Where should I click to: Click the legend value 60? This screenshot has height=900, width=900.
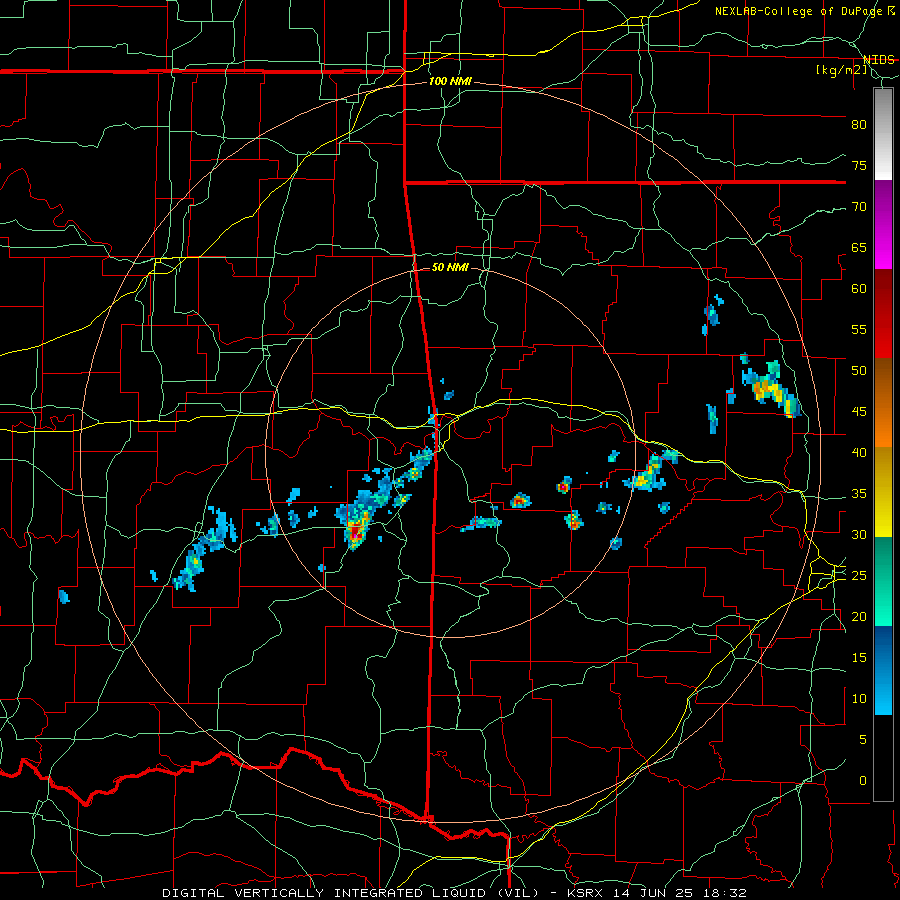pos(859,289)
